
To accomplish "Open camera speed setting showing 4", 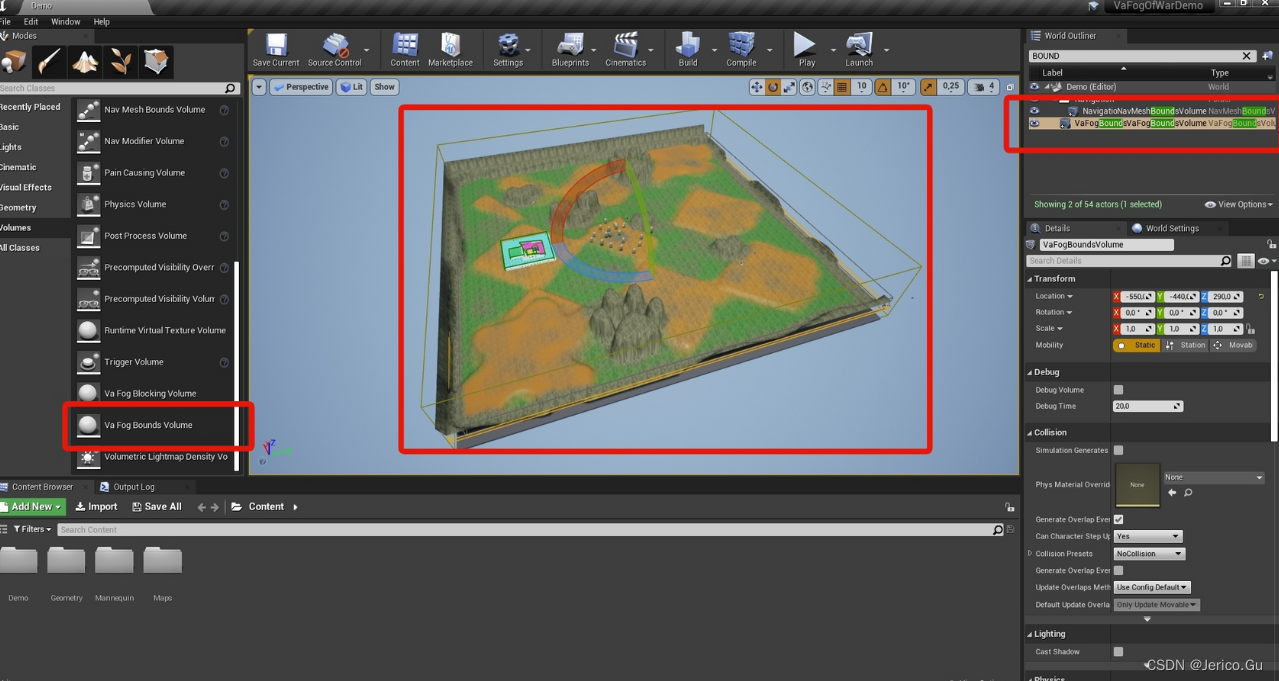I will [x=984, y=87].
